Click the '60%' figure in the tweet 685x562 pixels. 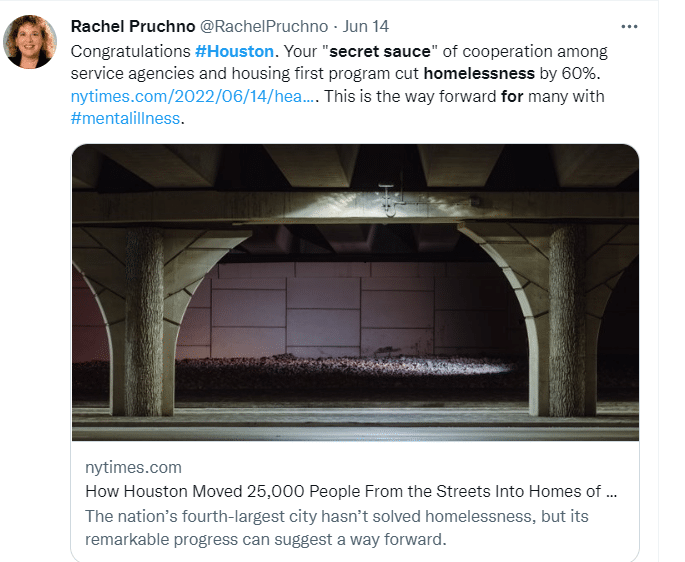[x=579, y=74]
